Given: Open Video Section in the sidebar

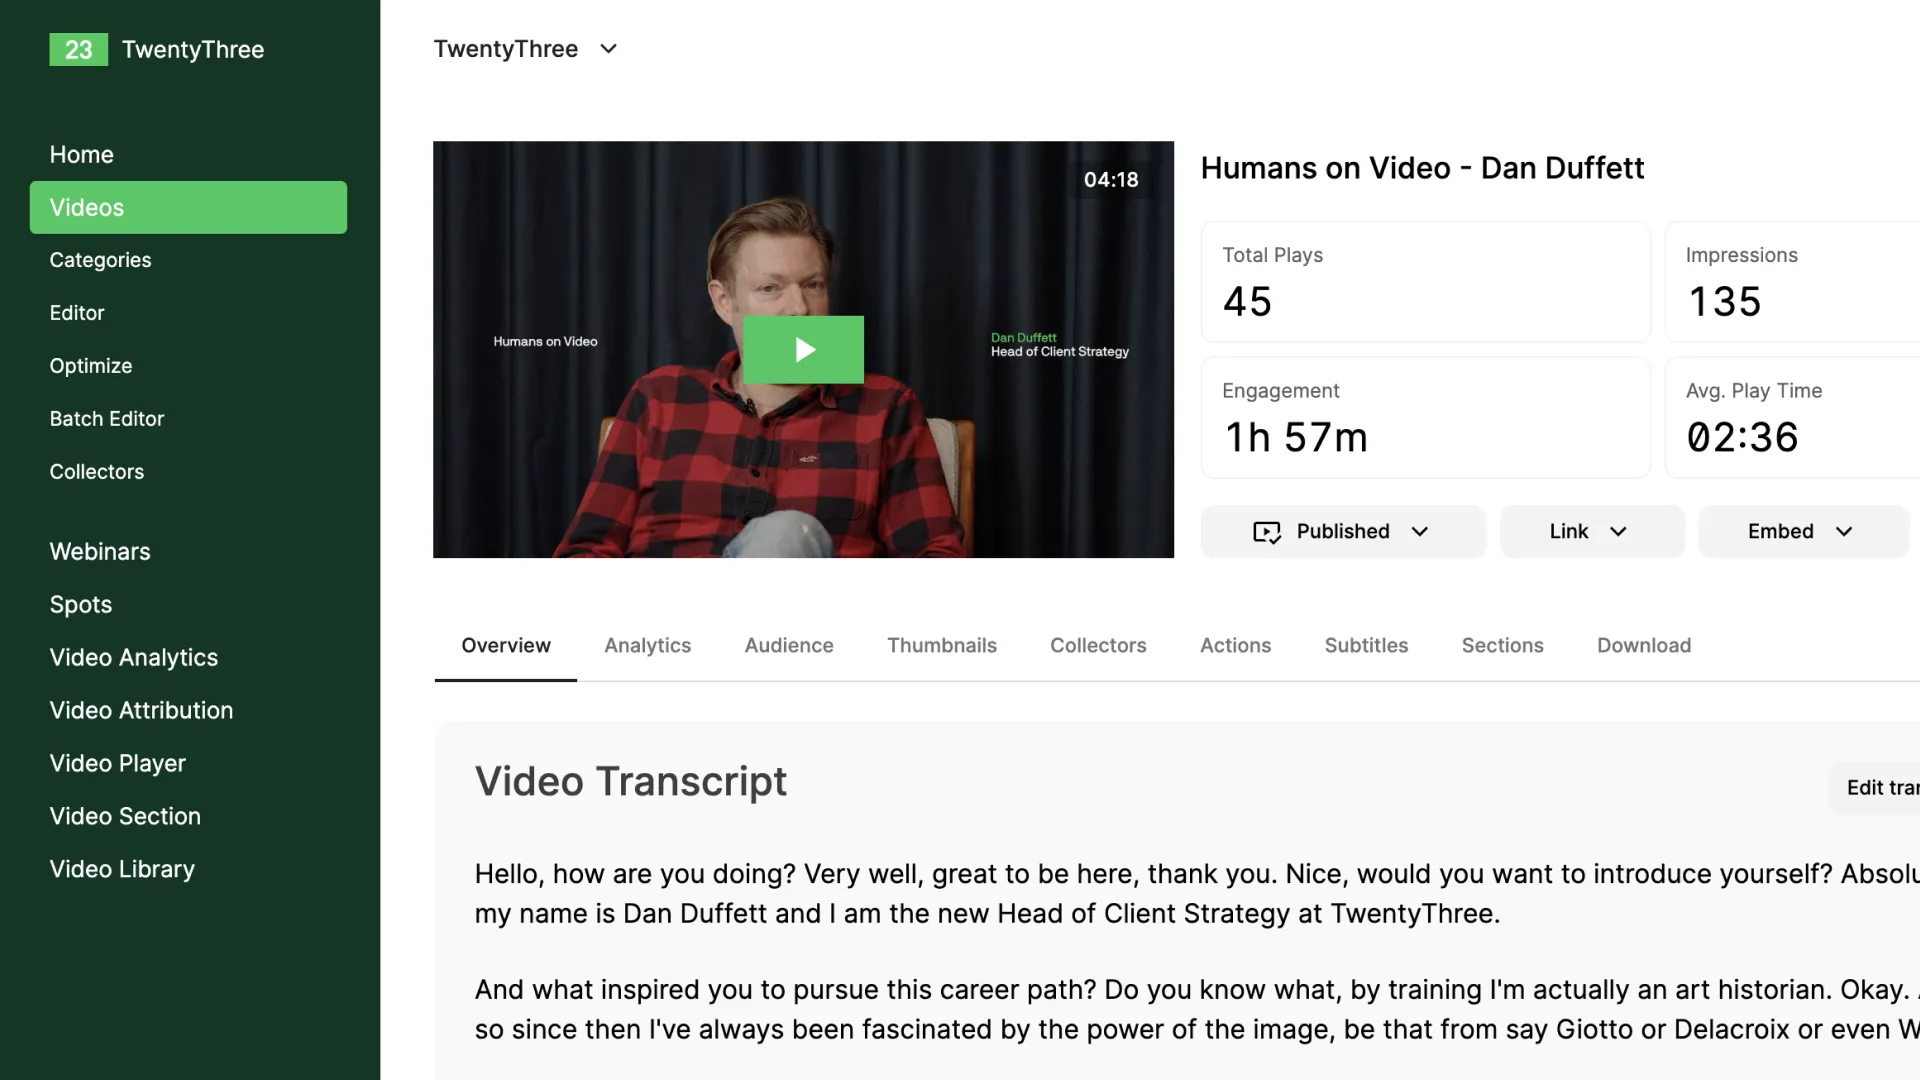Looking at the screenshot, I should pos(125,817).
